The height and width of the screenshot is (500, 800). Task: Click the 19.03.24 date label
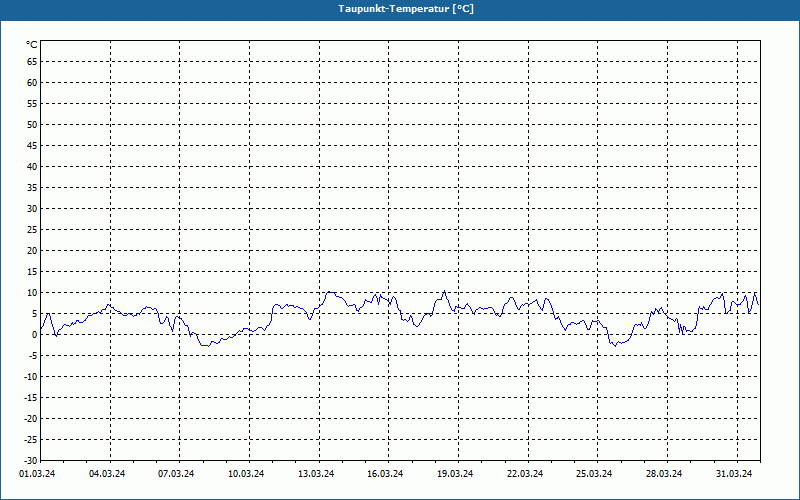coord(455,474)
